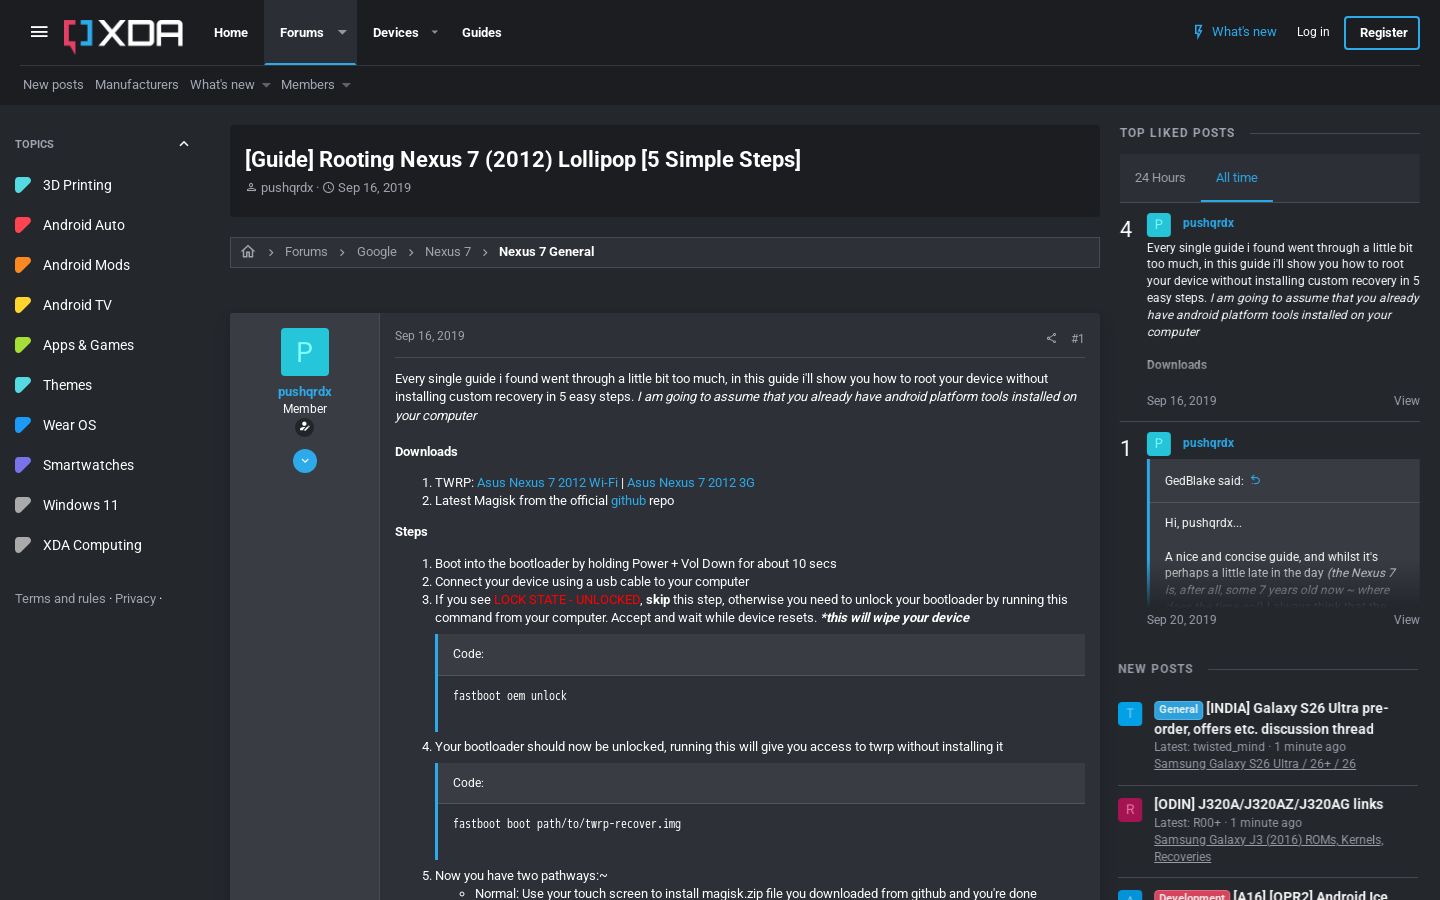Go to the Home nav item

(231, 32)
